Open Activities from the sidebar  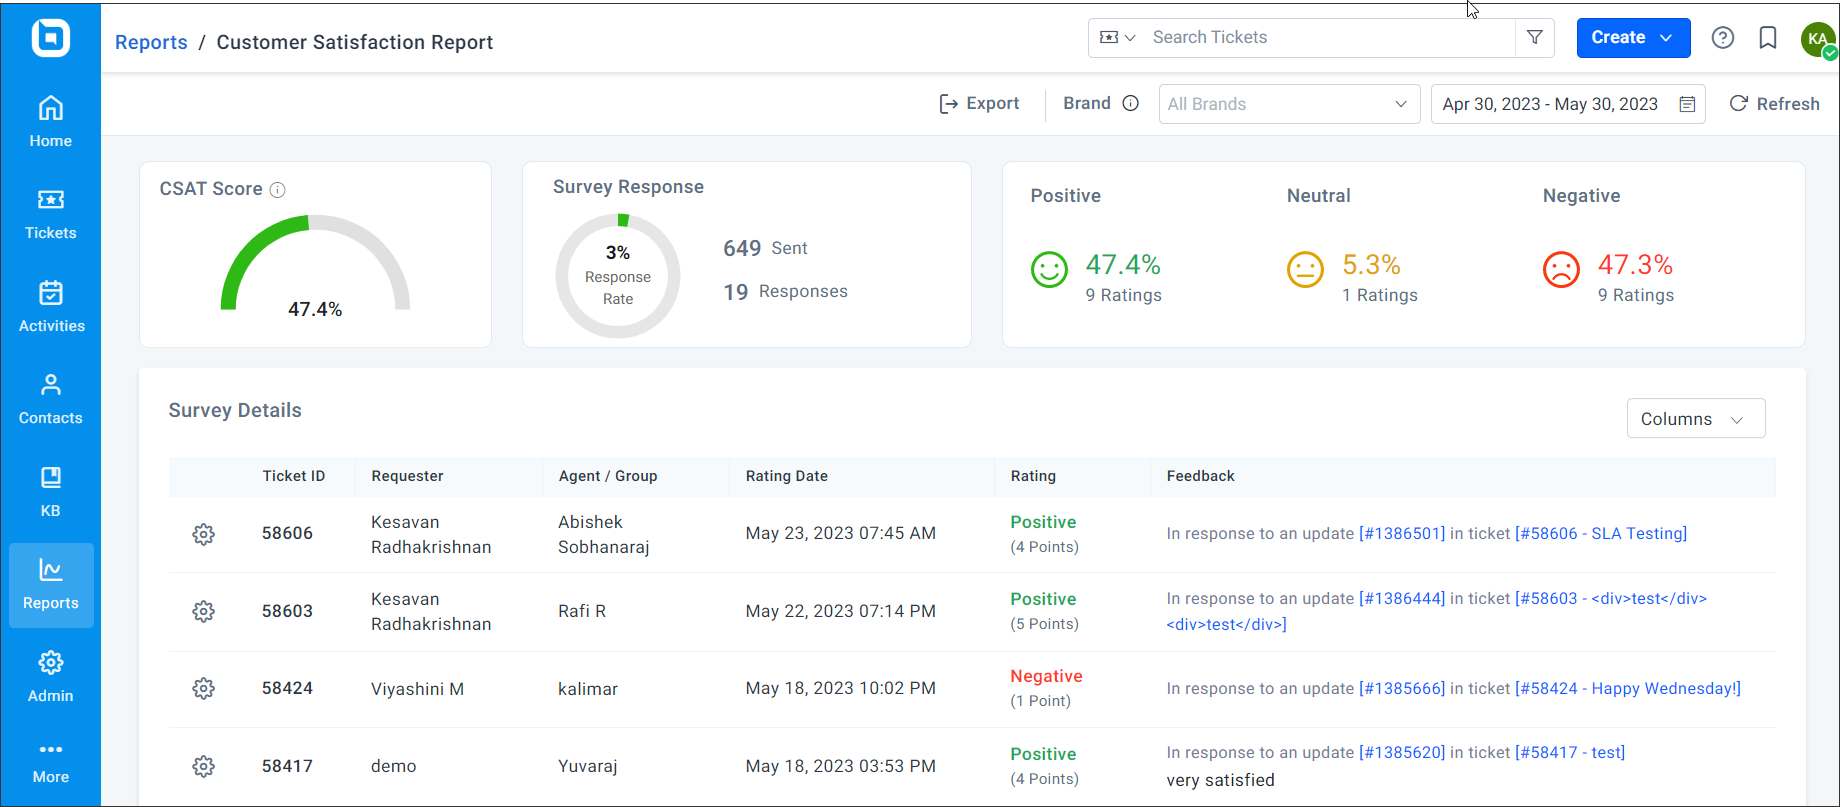(51, 307)
